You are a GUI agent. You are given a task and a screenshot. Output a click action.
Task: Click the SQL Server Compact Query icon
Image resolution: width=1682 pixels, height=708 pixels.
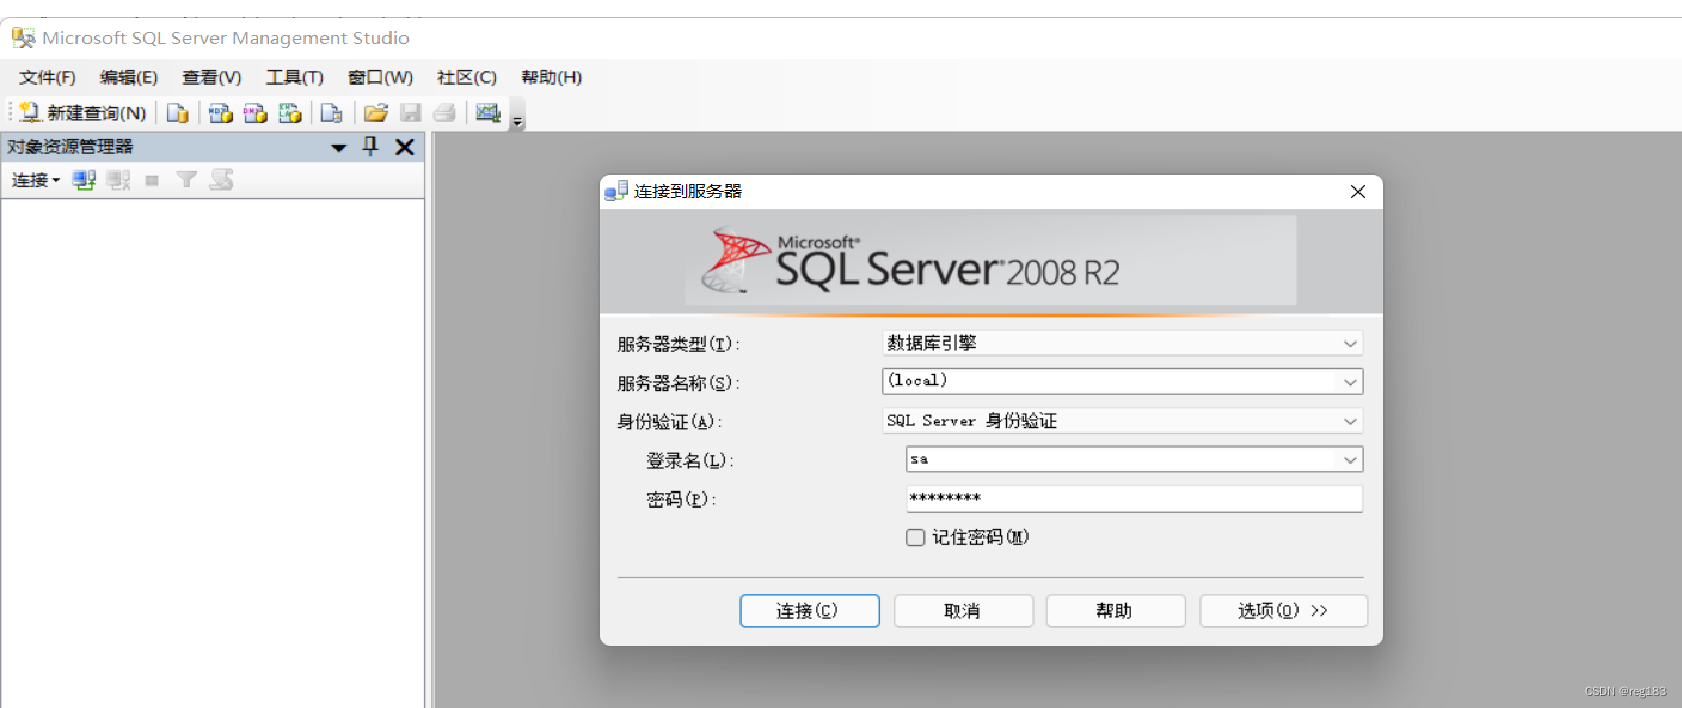(331, 113)
